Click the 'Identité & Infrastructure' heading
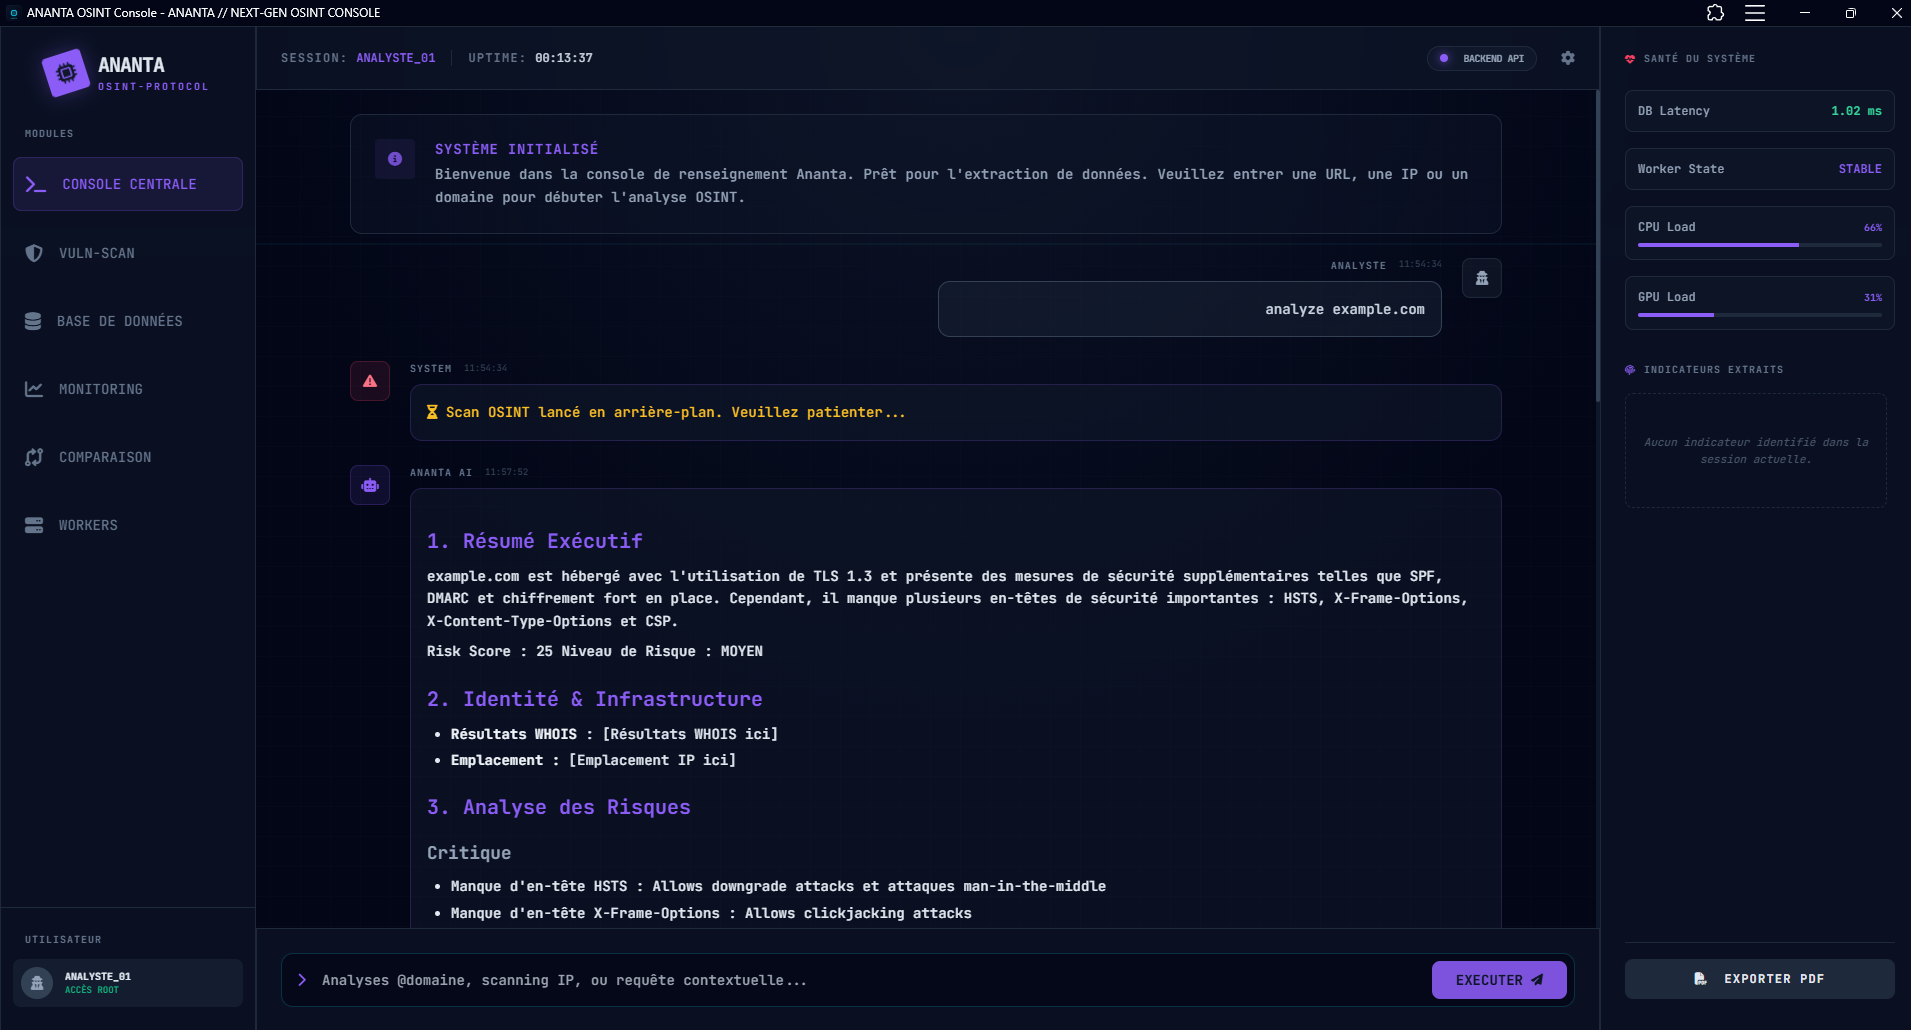The image size is (1911, 1030). click(x=595, y=699)
